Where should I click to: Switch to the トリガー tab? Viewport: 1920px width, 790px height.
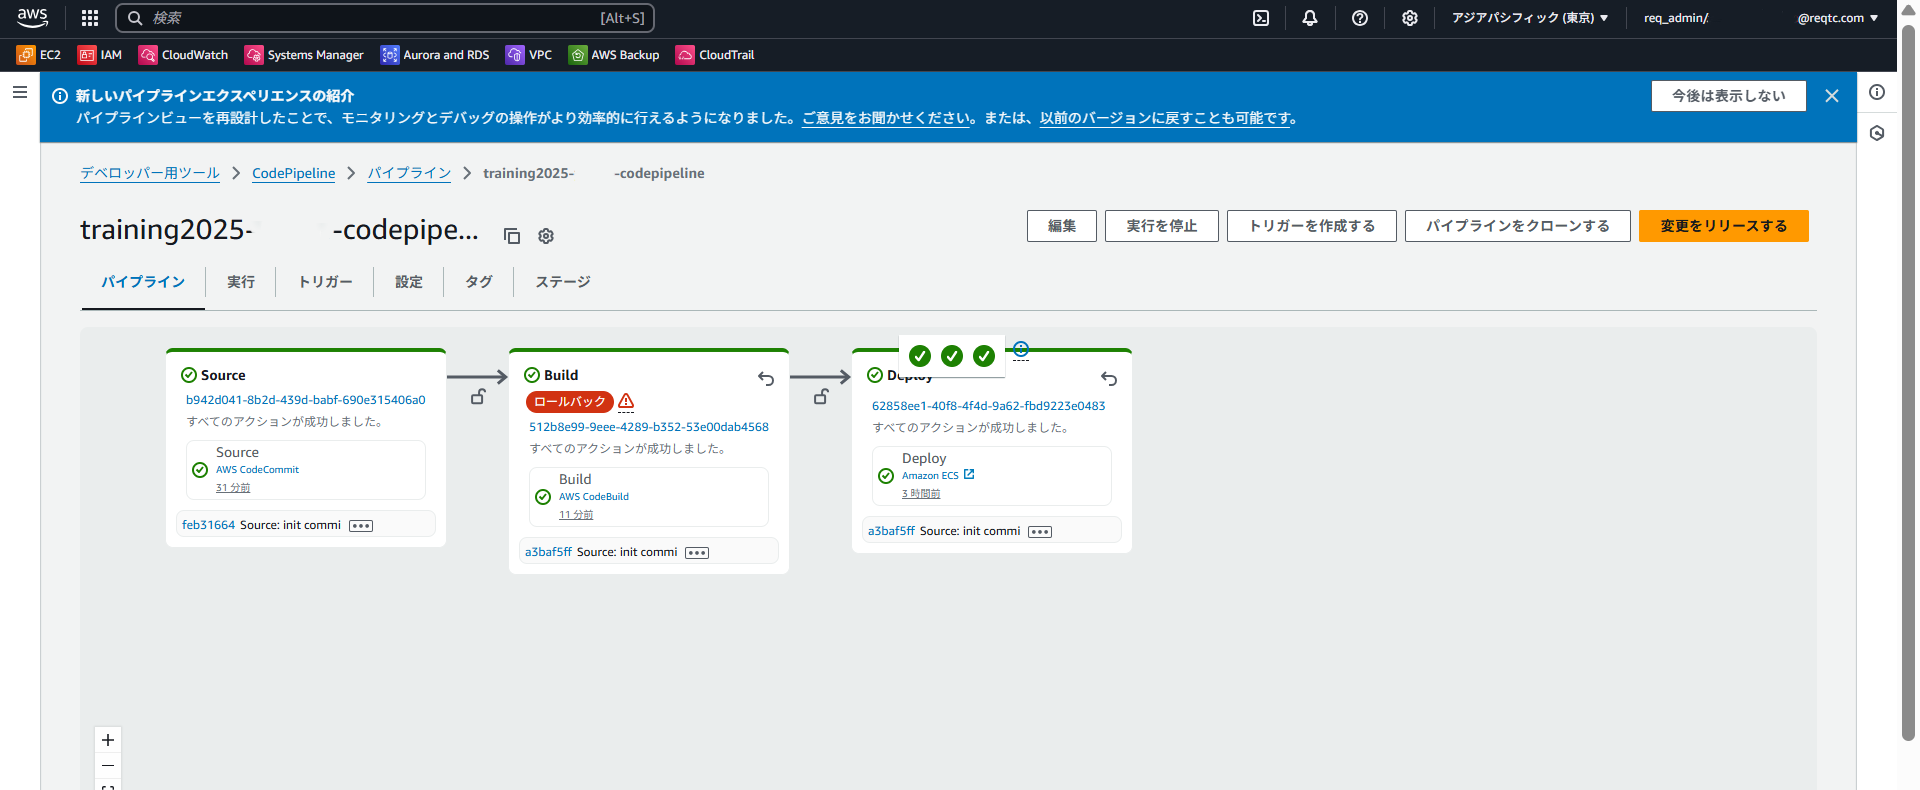click(x=325, y=282)
